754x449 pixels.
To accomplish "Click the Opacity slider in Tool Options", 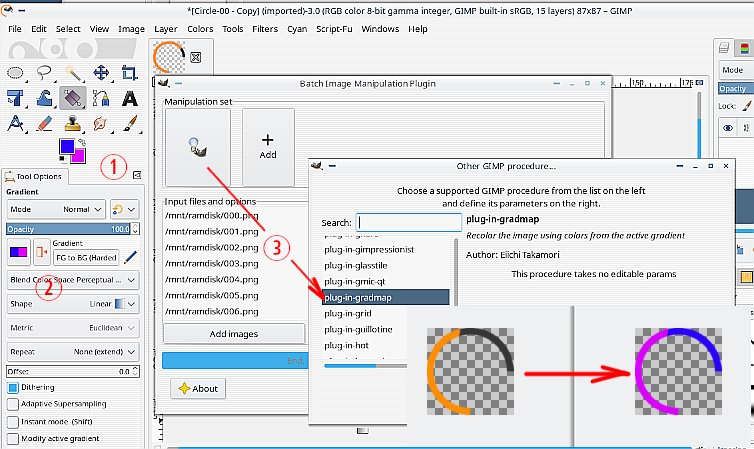I will click(69, 229).
